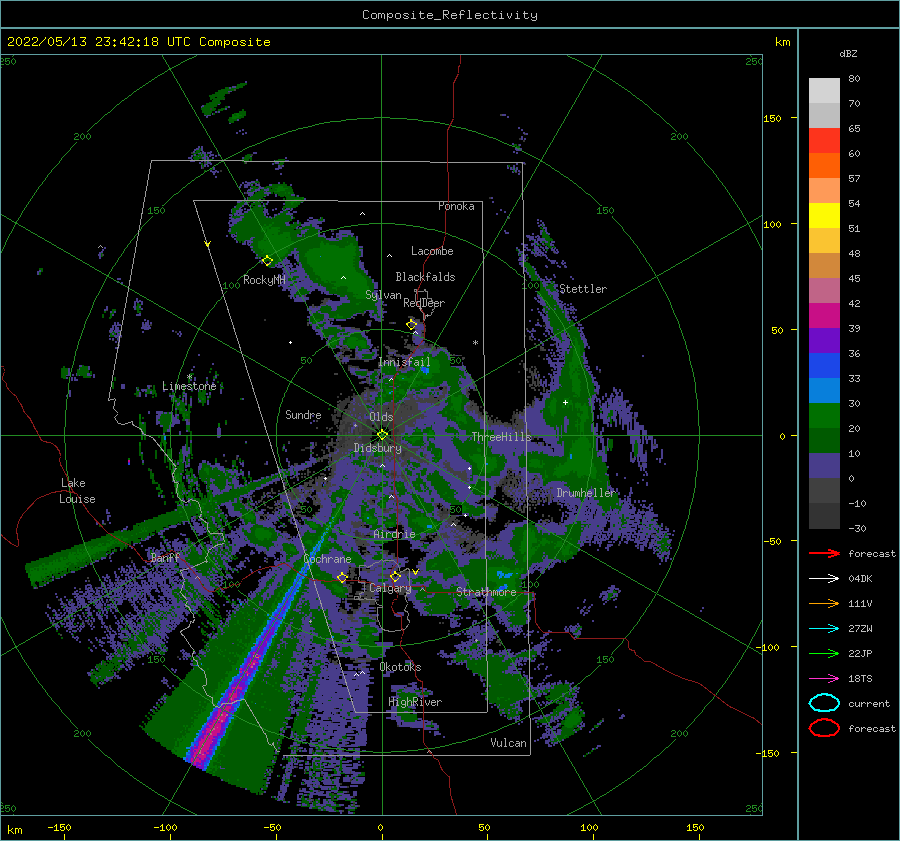Viewport: 900px width, 841px height.
Task: Click the magenta 18TS arrow legend icon
Action: pos(824,679)
